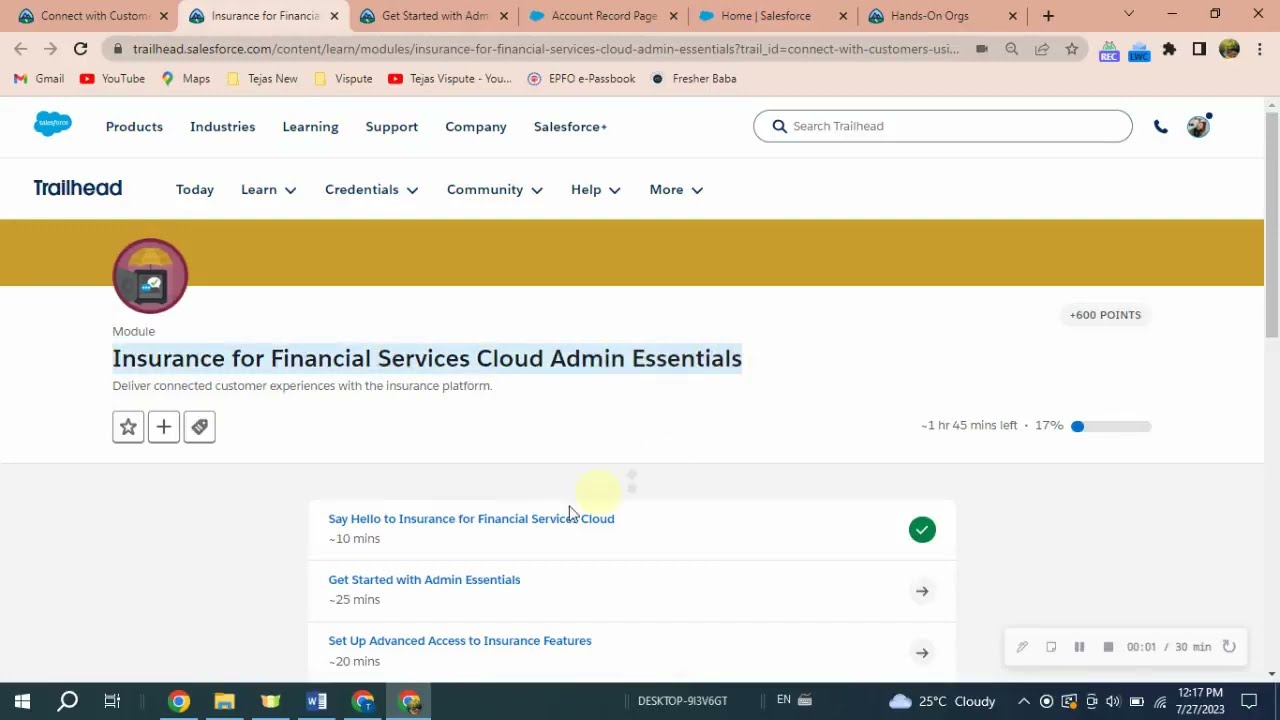Expand the Help dropdown menu
1280x720 pixels.
point(596,189)
